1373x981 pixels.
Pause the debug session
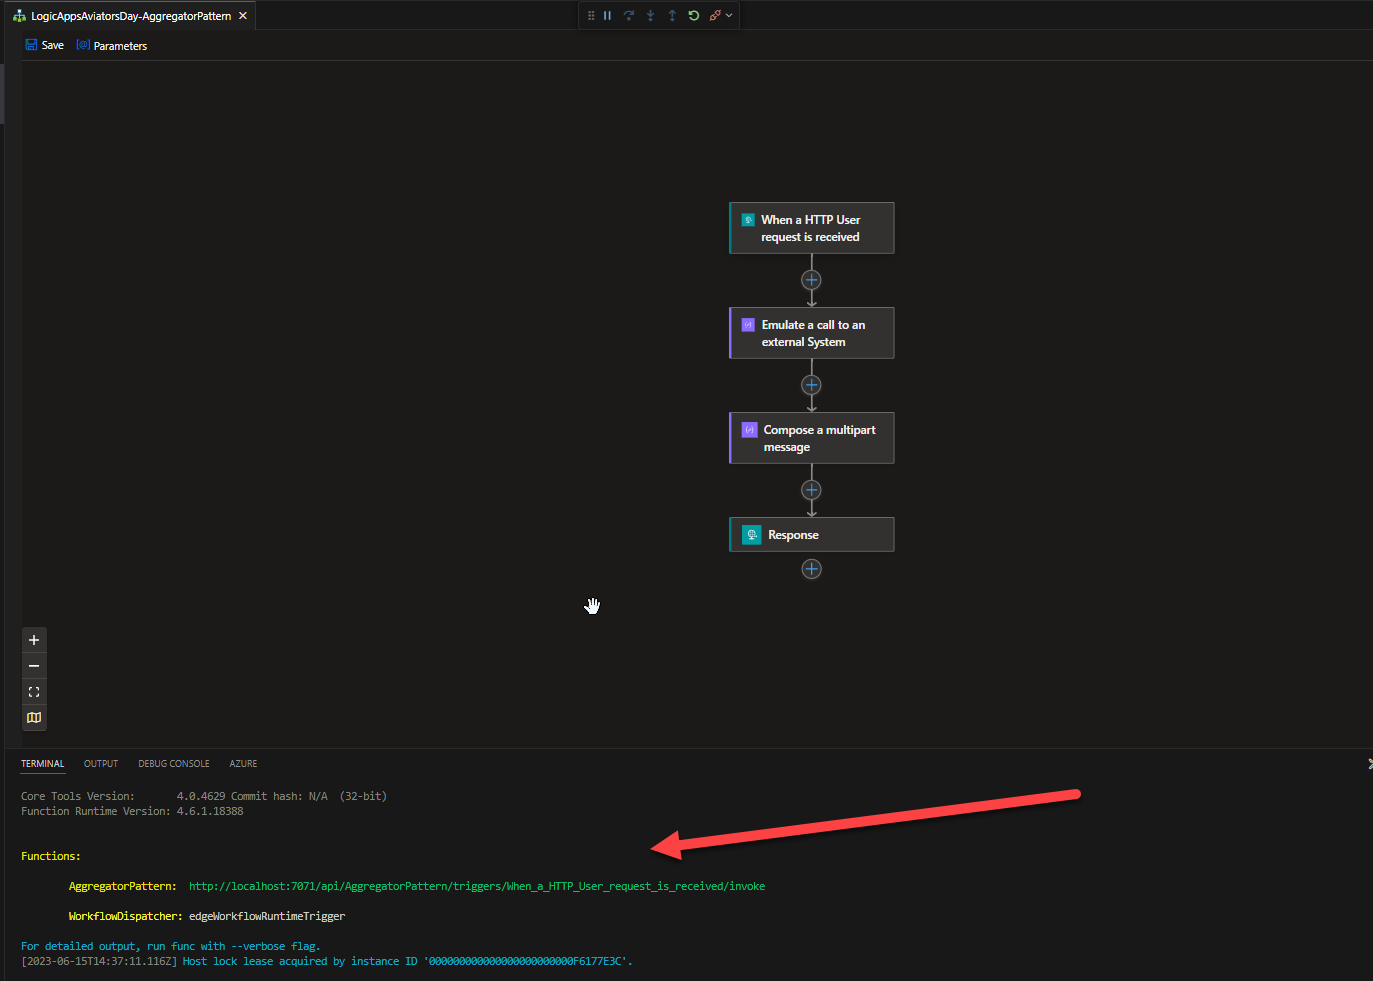(x=607, y=16)
